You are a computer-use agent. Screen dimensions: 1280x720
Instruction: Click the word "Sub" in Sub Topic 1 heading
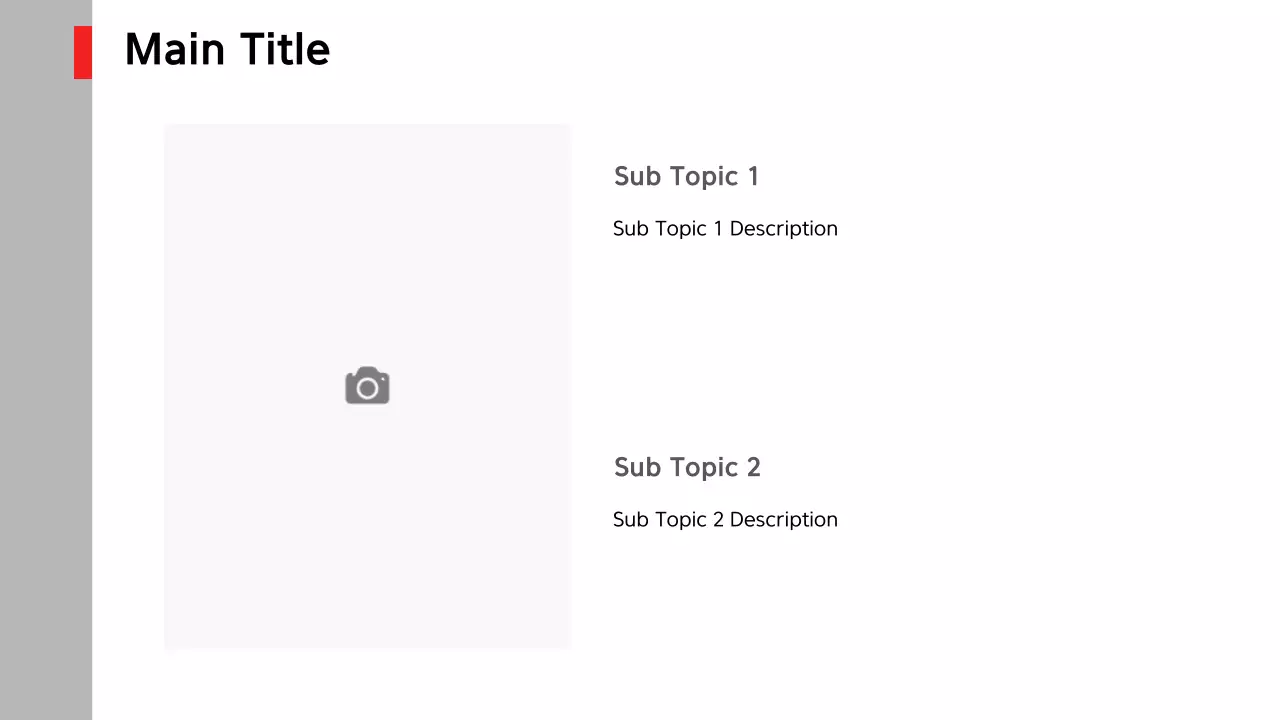pyautogui.click(x=634, y=177)
